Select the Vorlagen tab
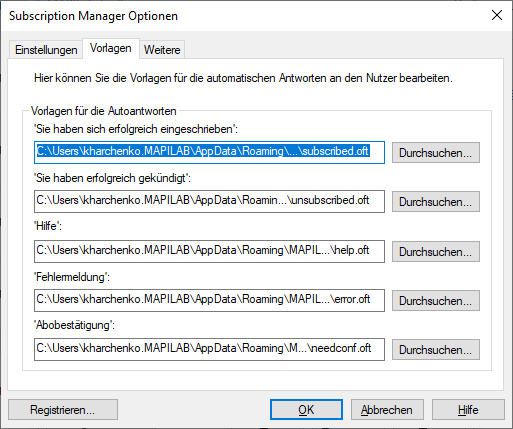Image resolution: width=513 pixels, height=429 pixels. 111,48
